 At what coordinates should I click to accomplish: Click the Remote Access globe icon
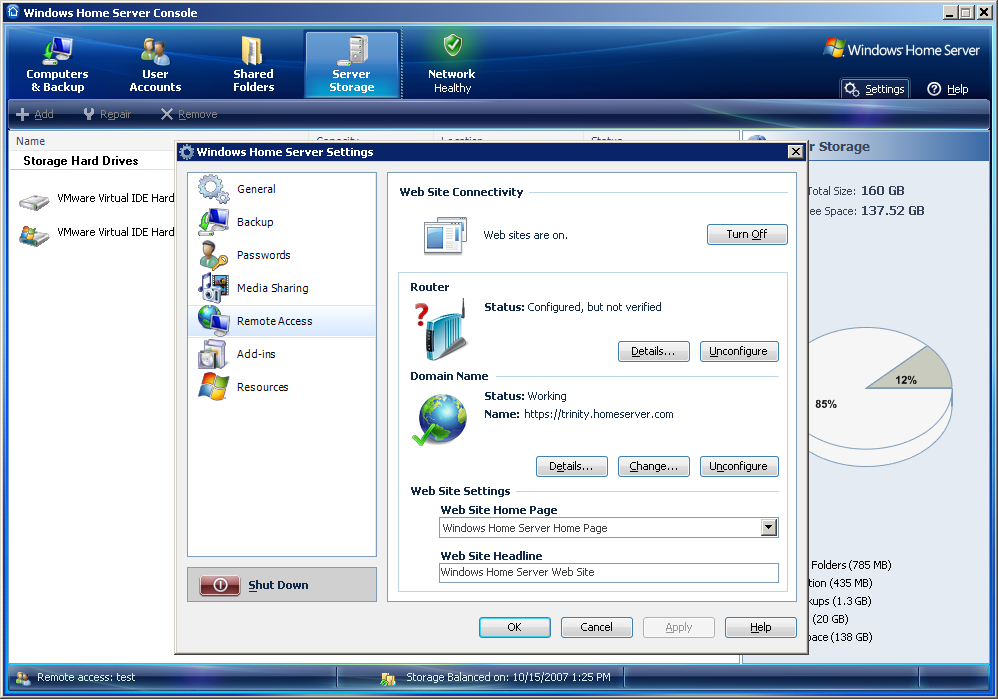click(213, 321)
